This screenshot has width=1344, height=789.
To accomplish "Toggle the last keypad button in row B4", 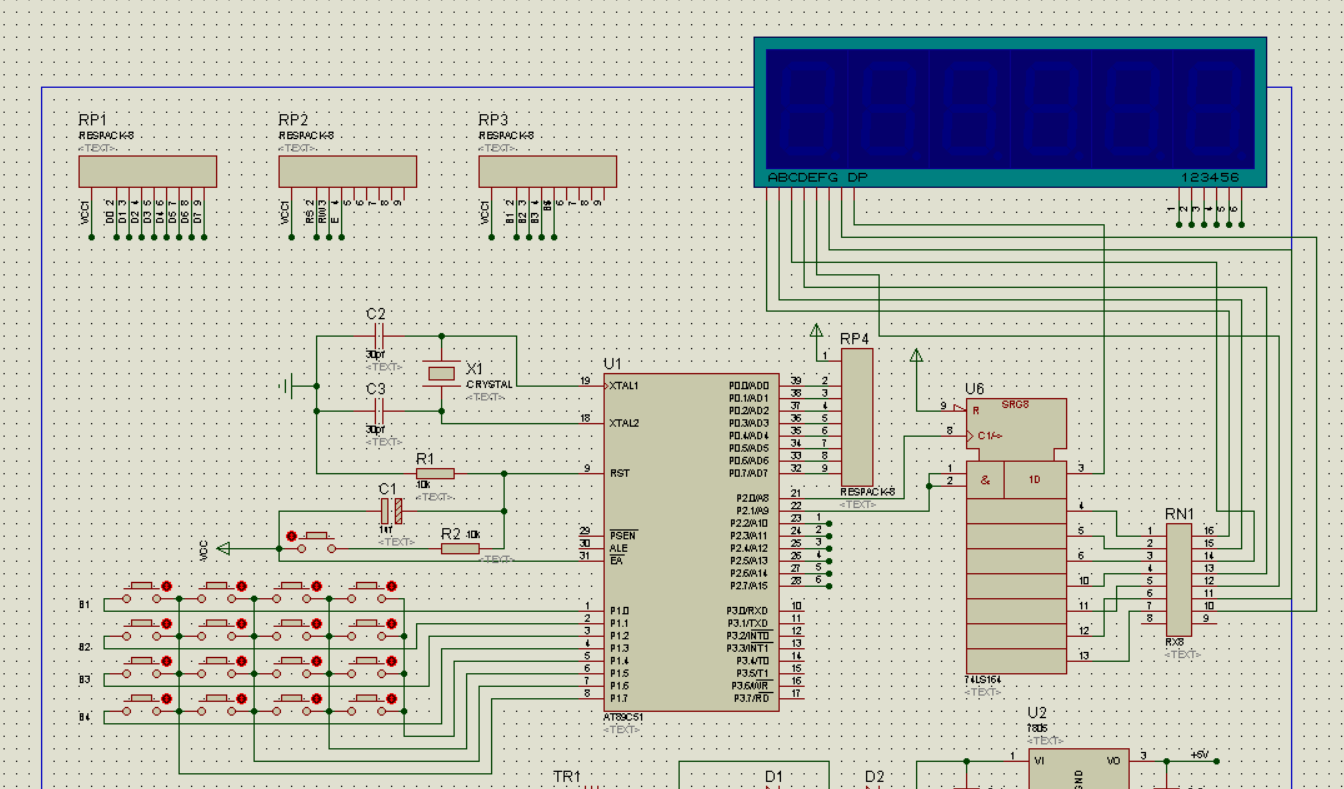I will coord(392,698).
